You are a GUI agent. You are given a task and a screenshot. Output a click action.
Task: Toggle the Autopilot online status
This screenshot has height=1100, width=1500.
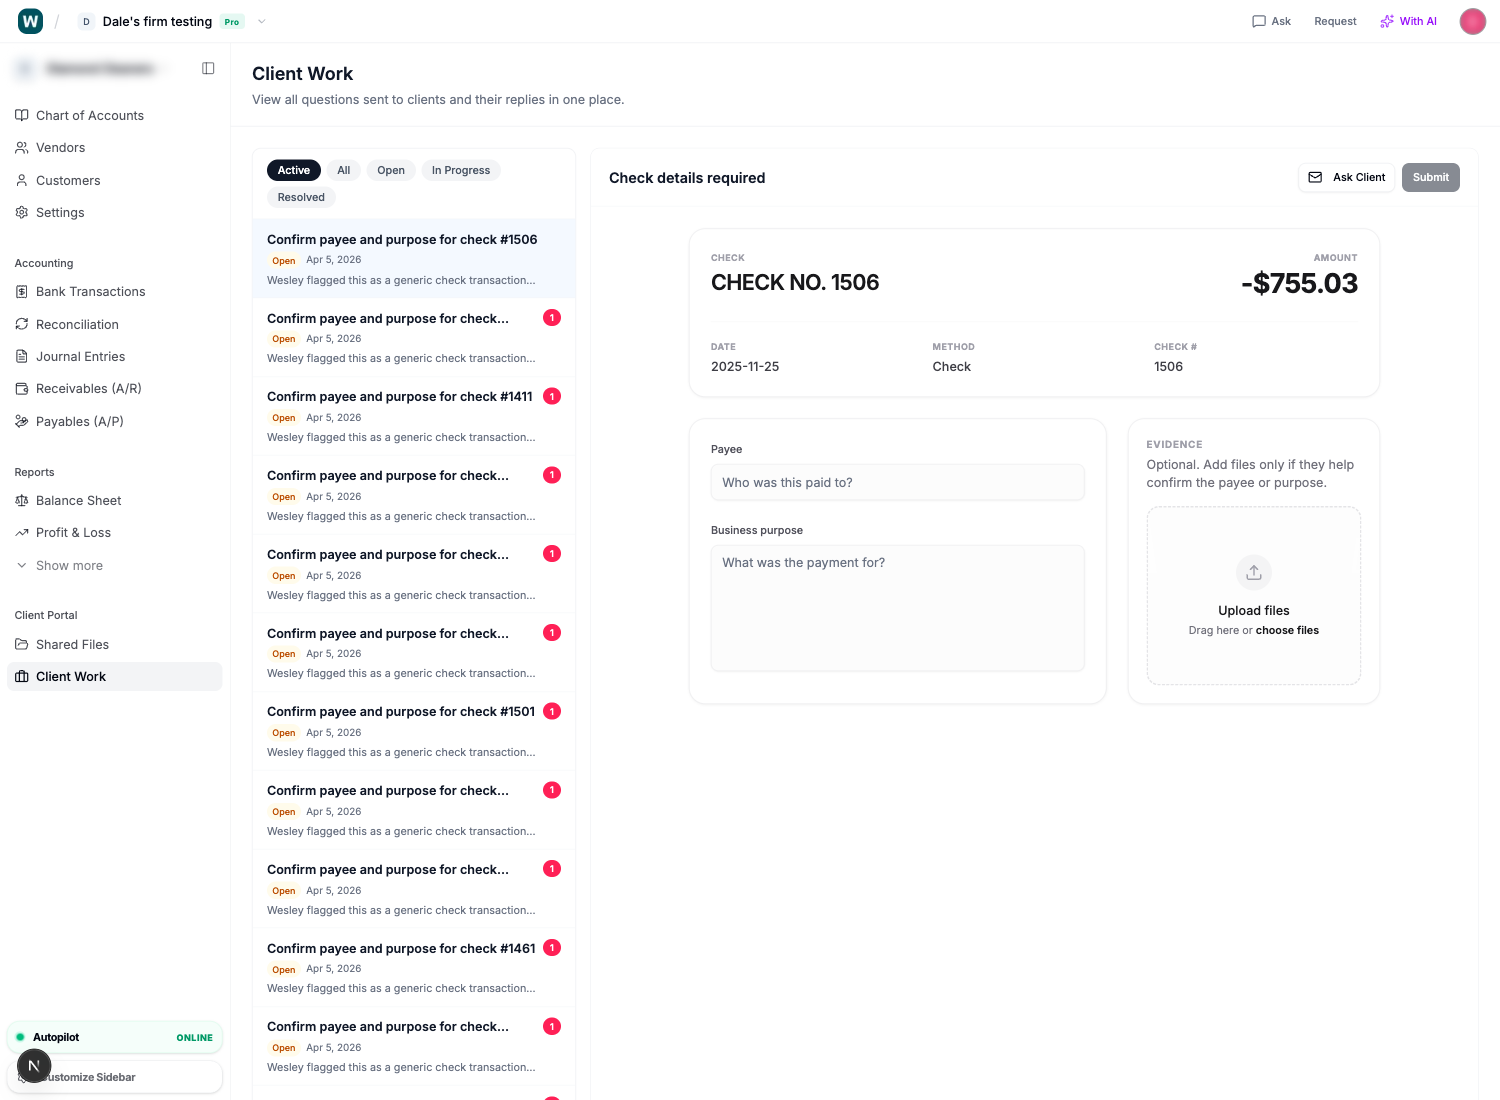click(114, 1037)
